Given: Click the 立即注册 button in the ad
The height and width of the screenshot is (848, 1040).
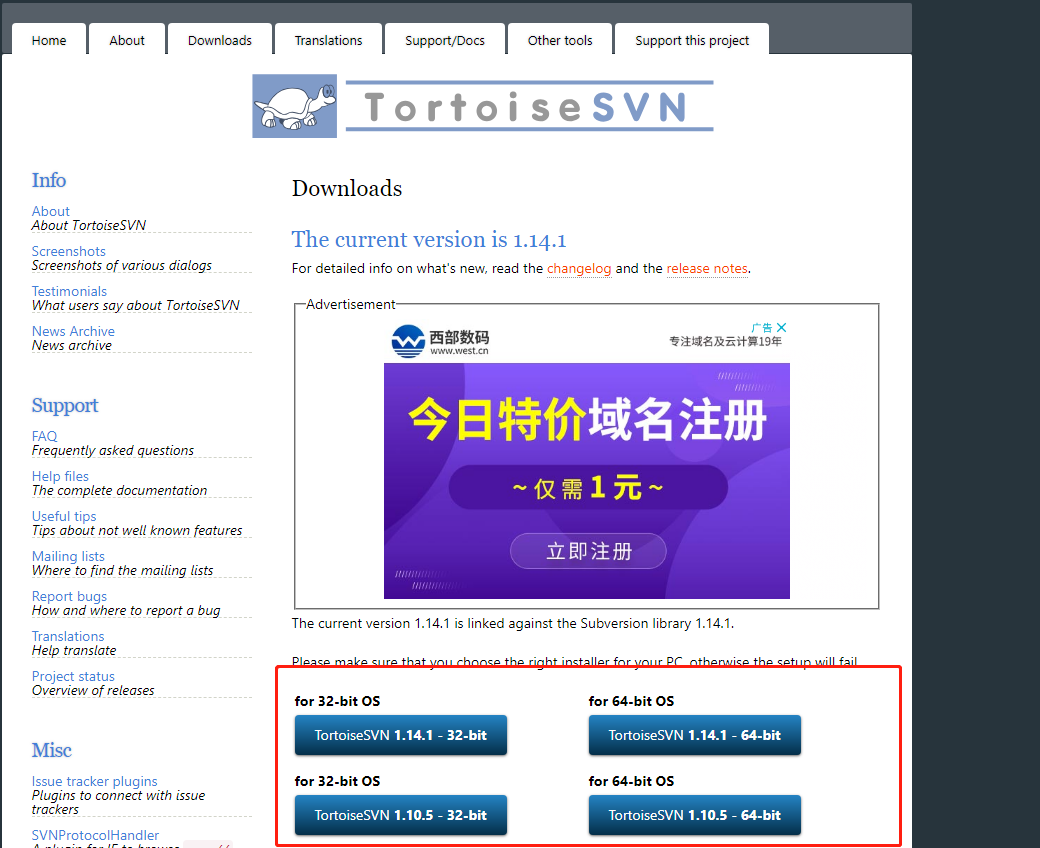Looking at the screenshot, I should click(x=588, y=551).
